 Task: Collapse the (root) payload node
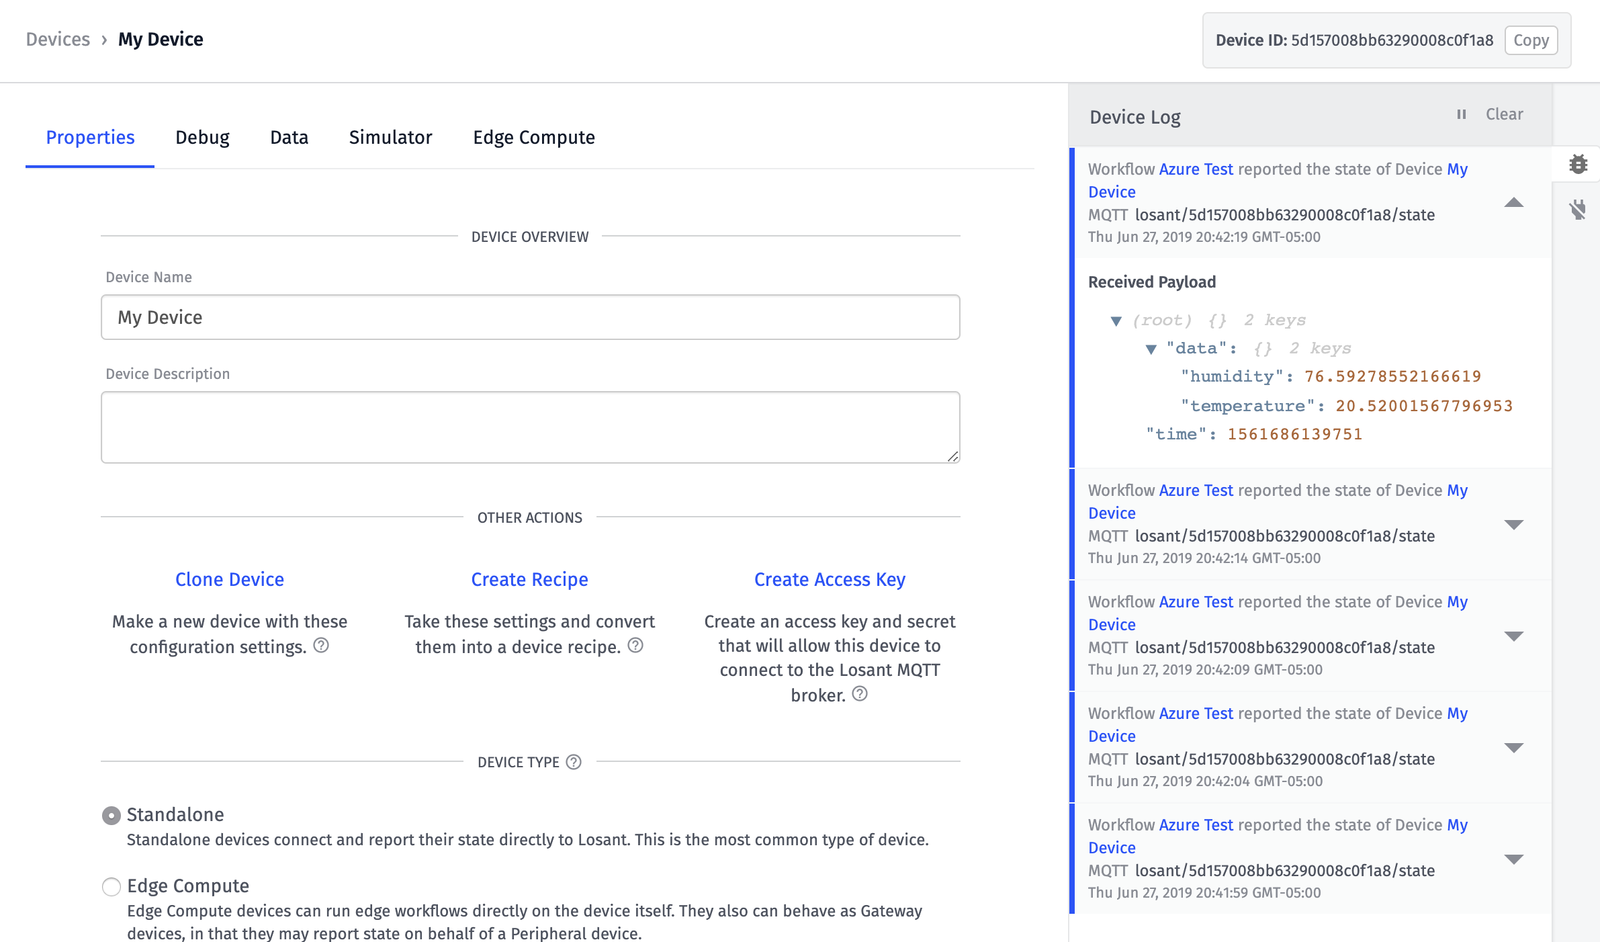coord(1116,321)
